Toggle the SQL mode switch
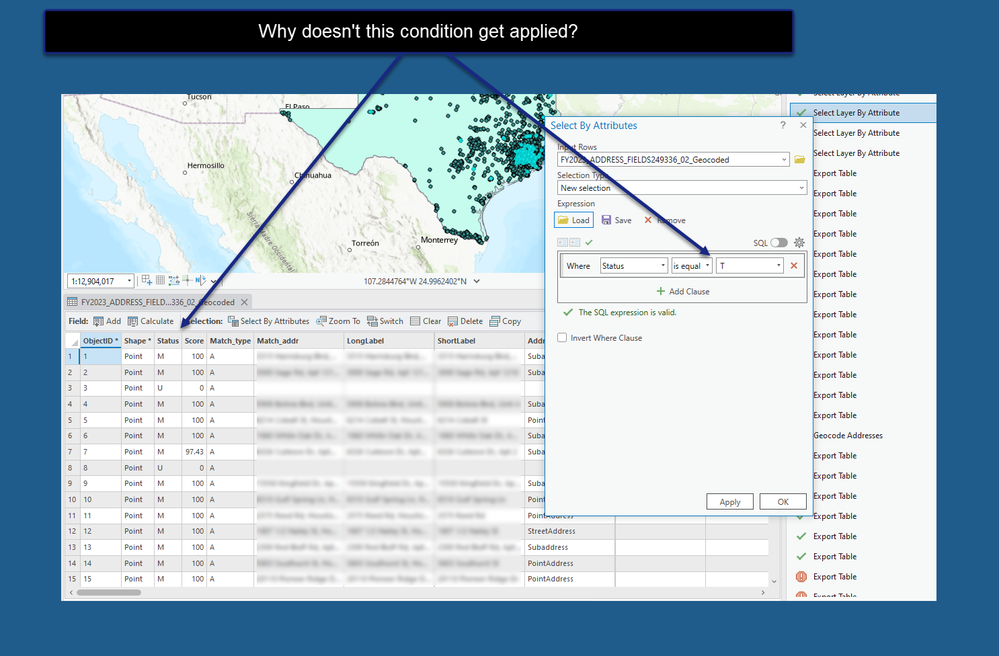999x656 pixels. coord(779,243)
